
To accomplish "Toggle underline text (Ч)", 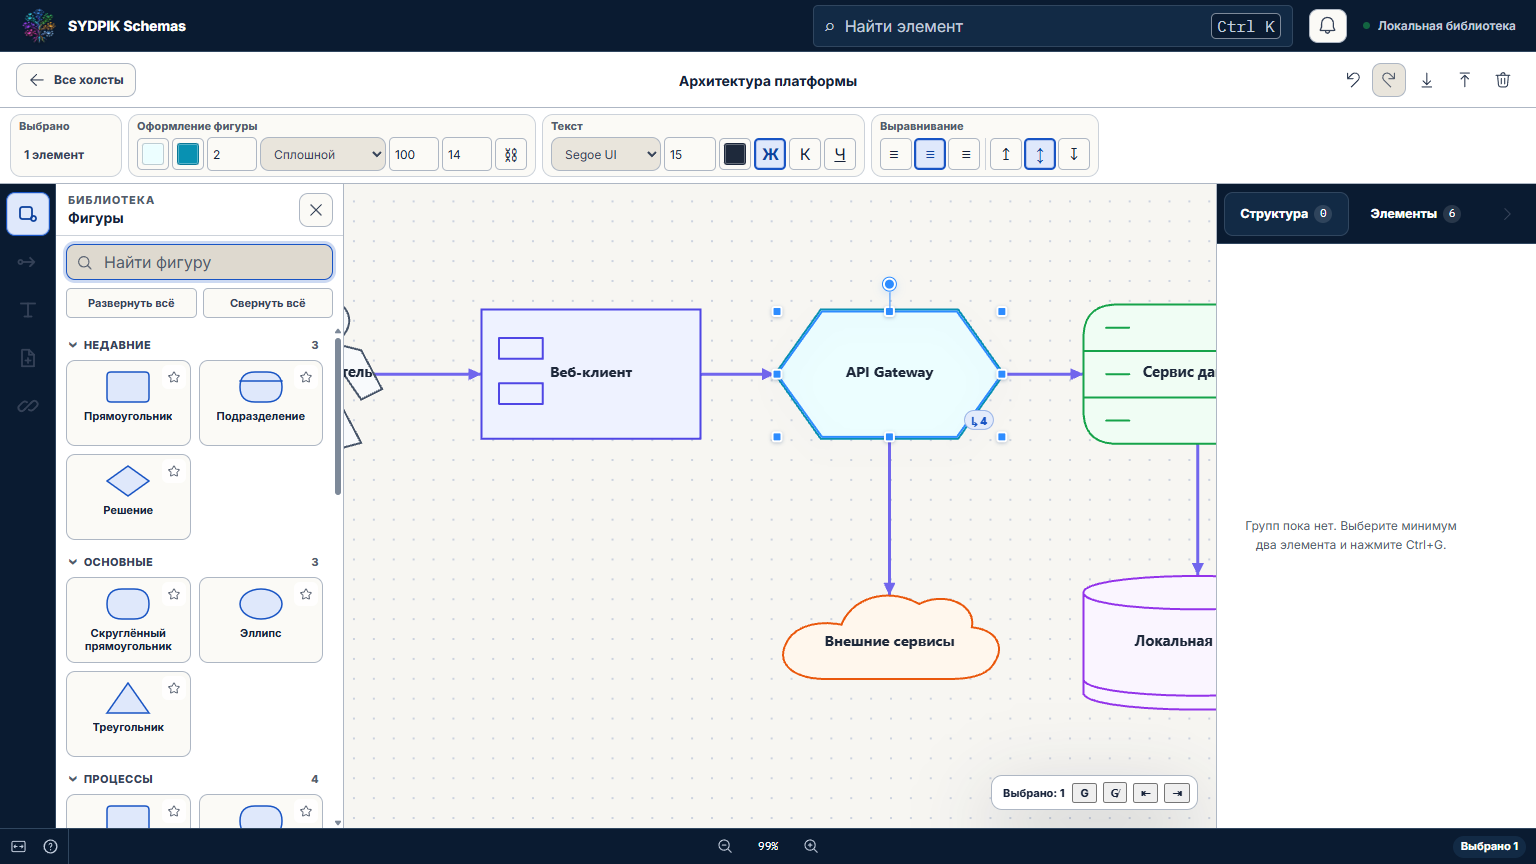I will coord(840,155).
